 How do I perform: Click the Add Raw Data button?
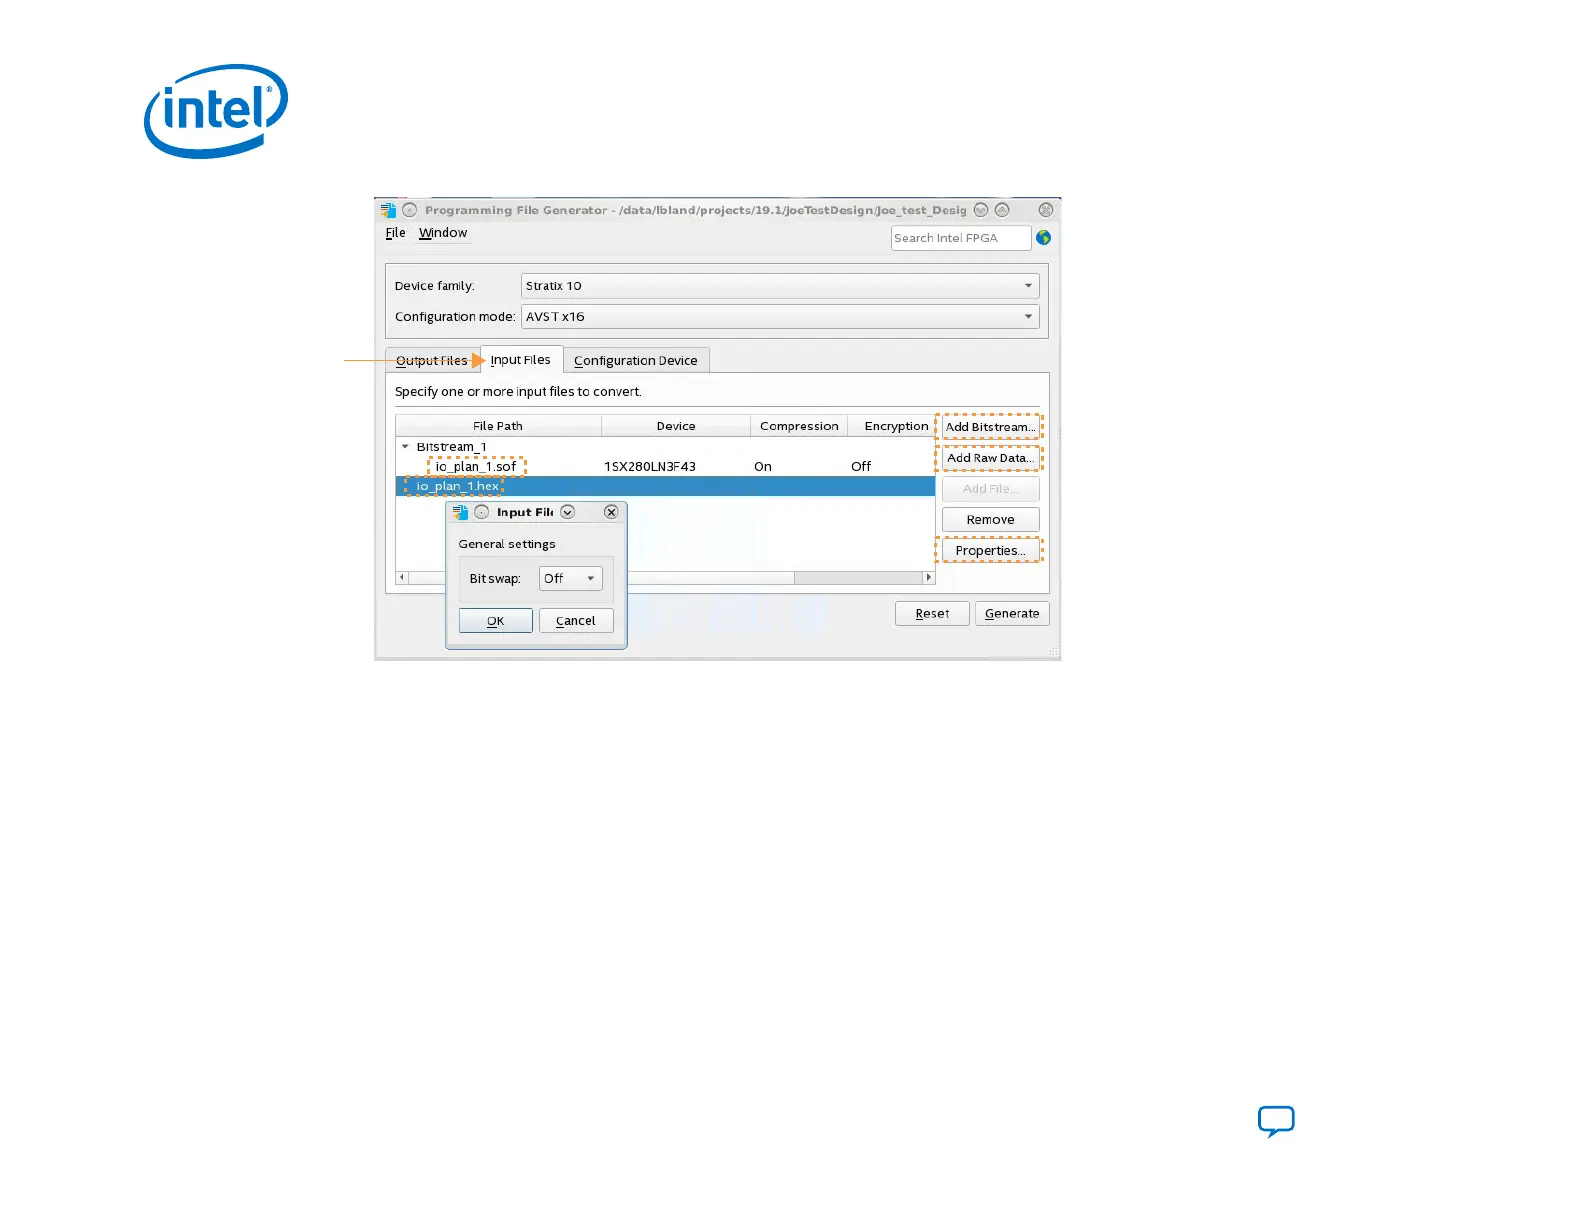[990, 458]
